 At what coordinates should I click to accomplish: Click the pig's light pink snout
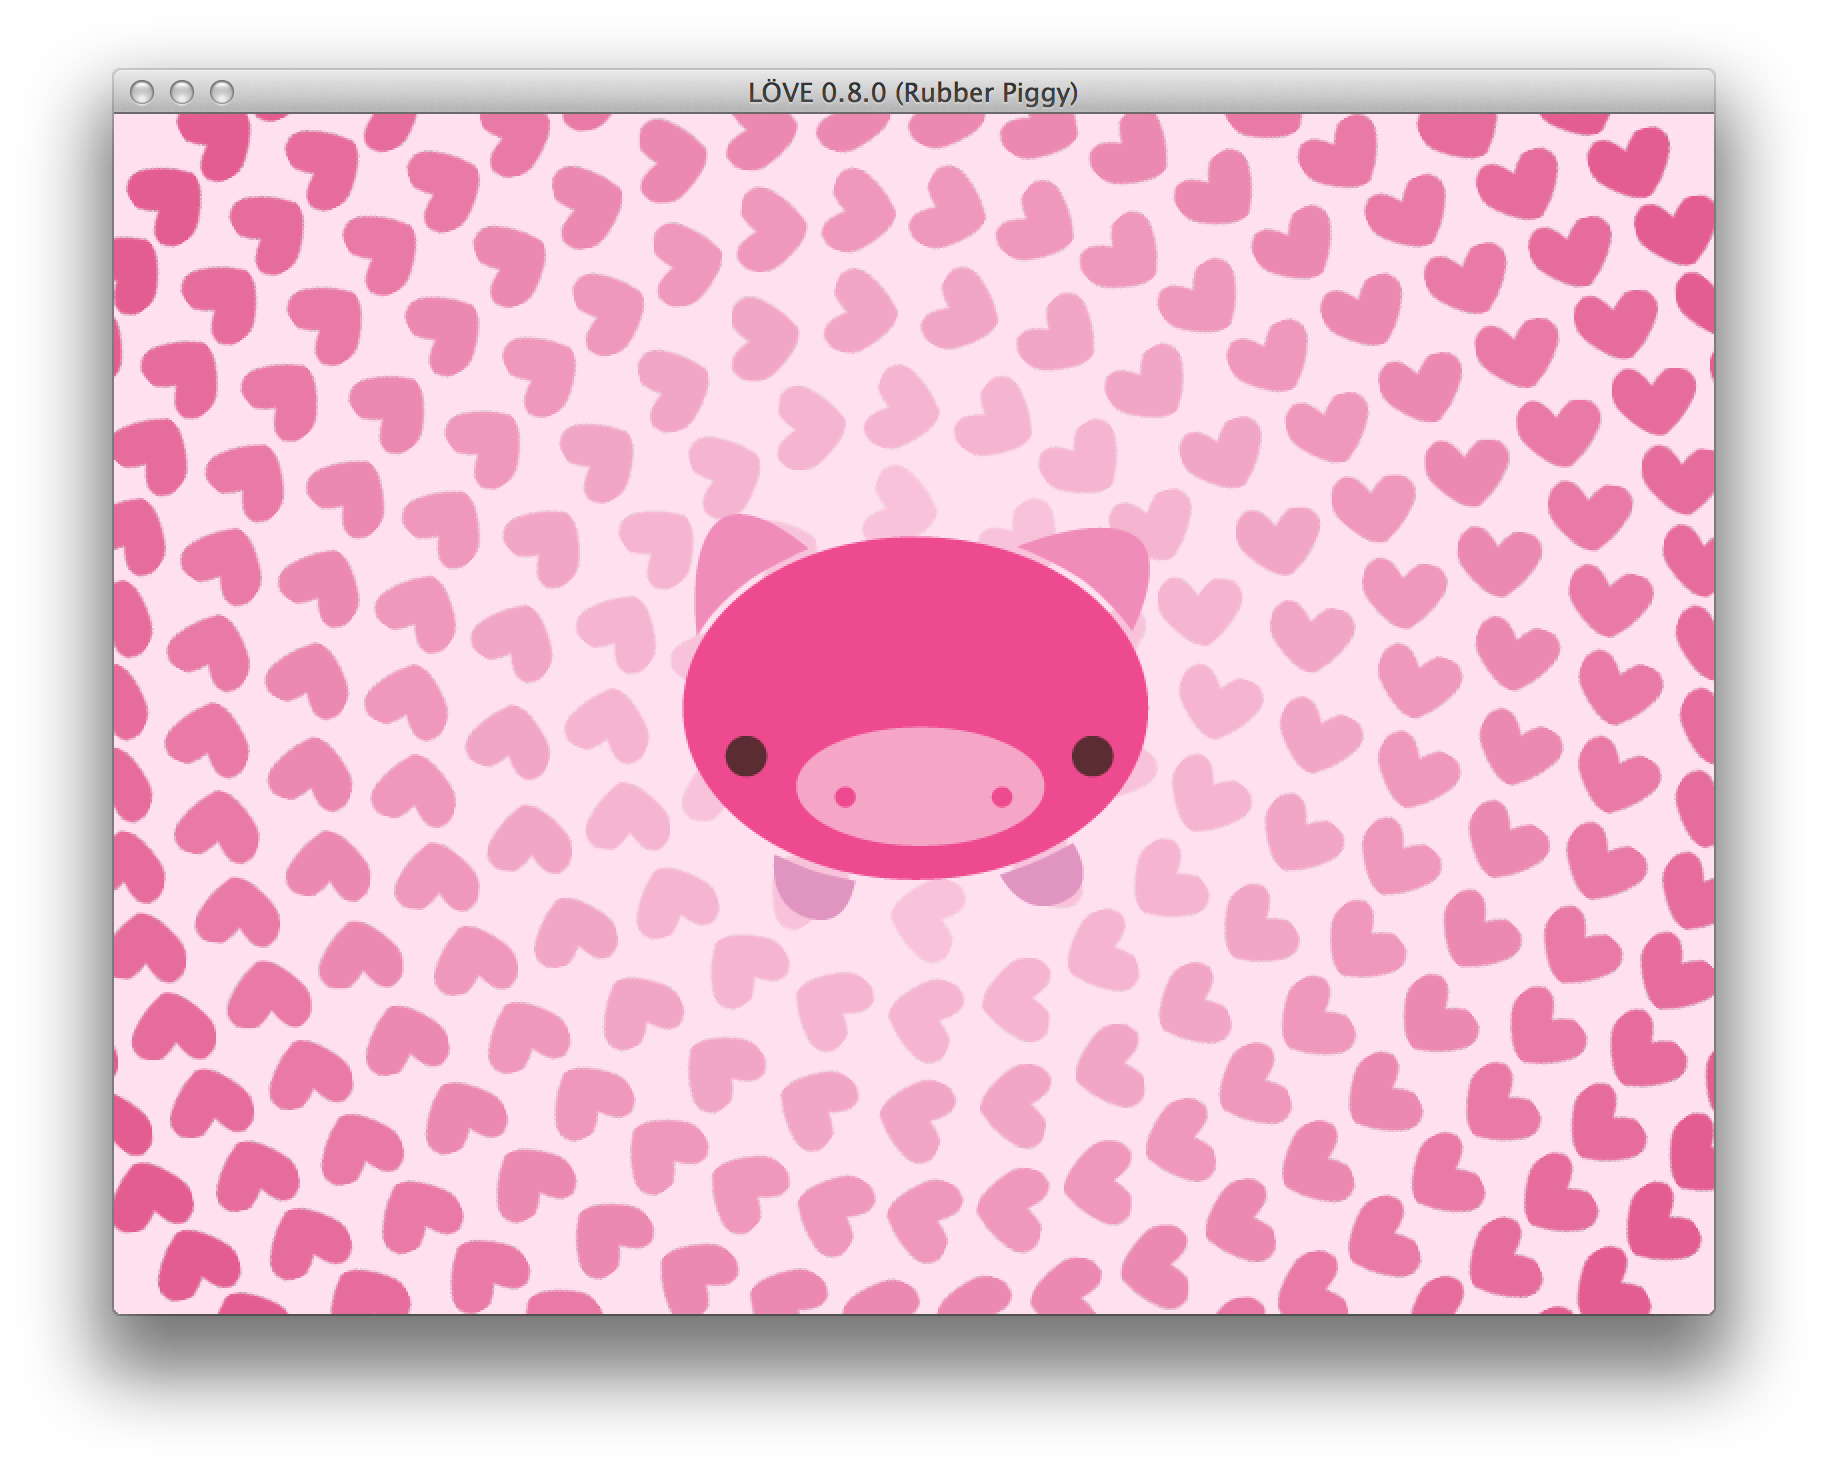tap(920, 787)
